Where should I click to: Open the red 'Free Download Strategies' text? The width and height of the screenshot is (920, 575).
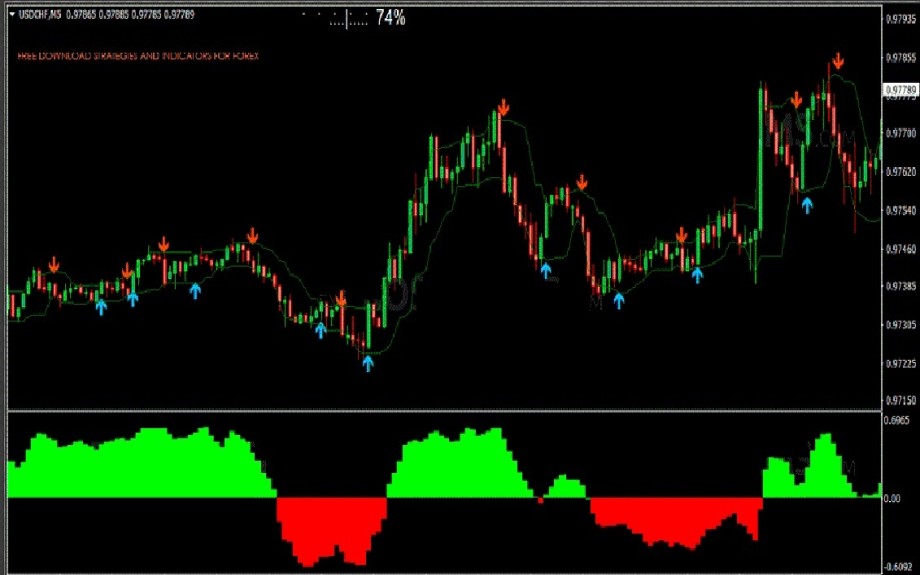tap(137, 56)
